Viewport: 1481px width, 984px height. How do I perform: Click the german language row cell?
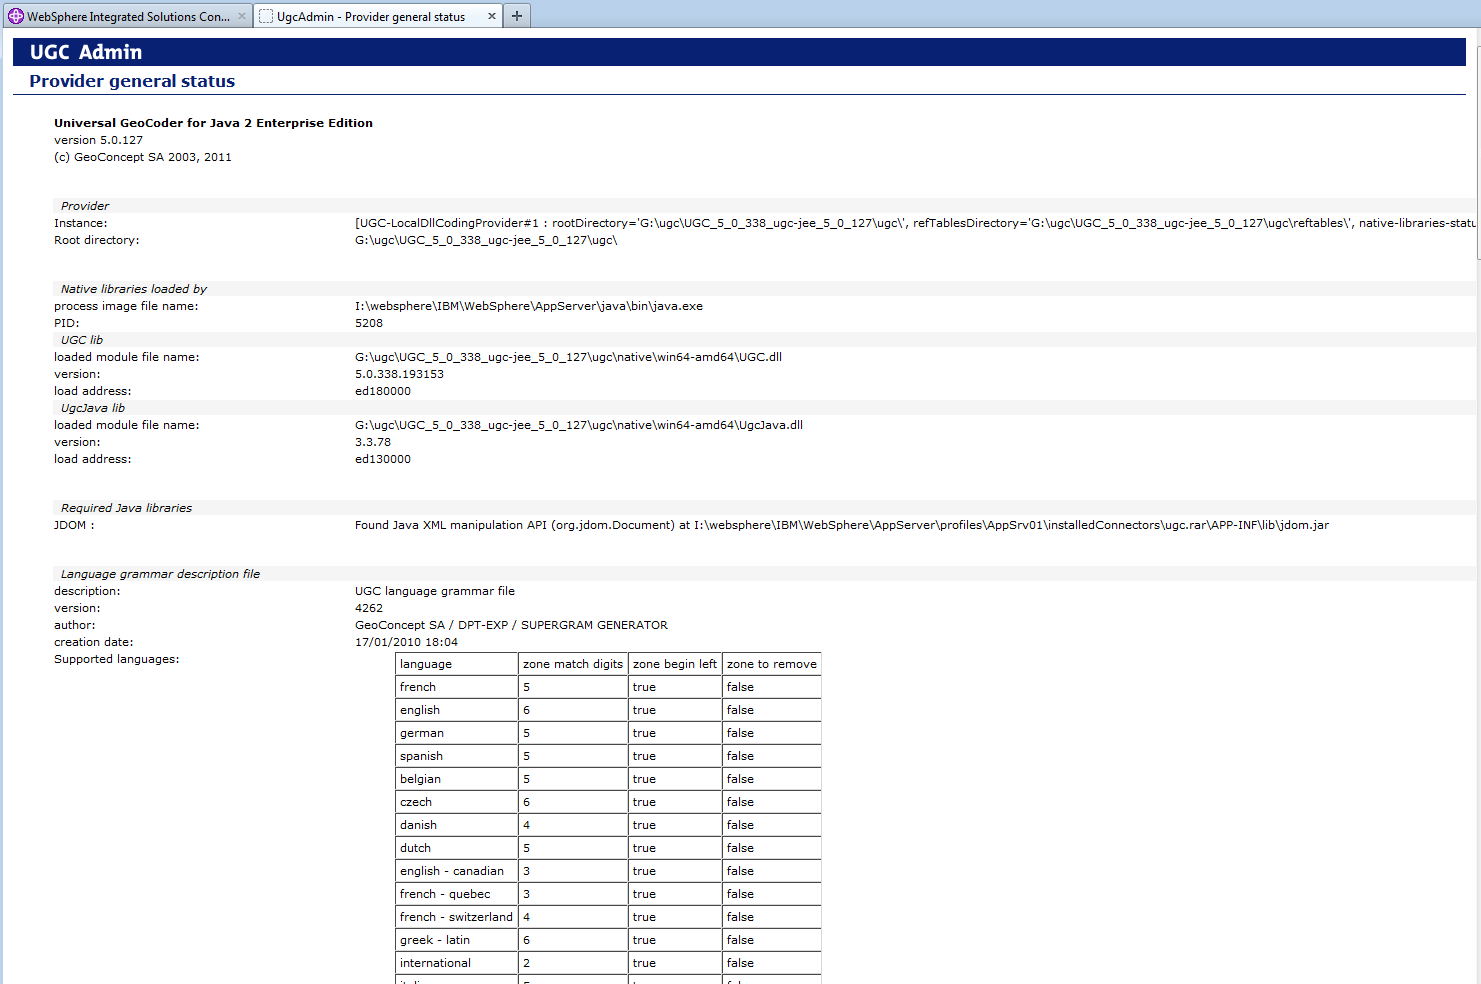click(456, 733)
